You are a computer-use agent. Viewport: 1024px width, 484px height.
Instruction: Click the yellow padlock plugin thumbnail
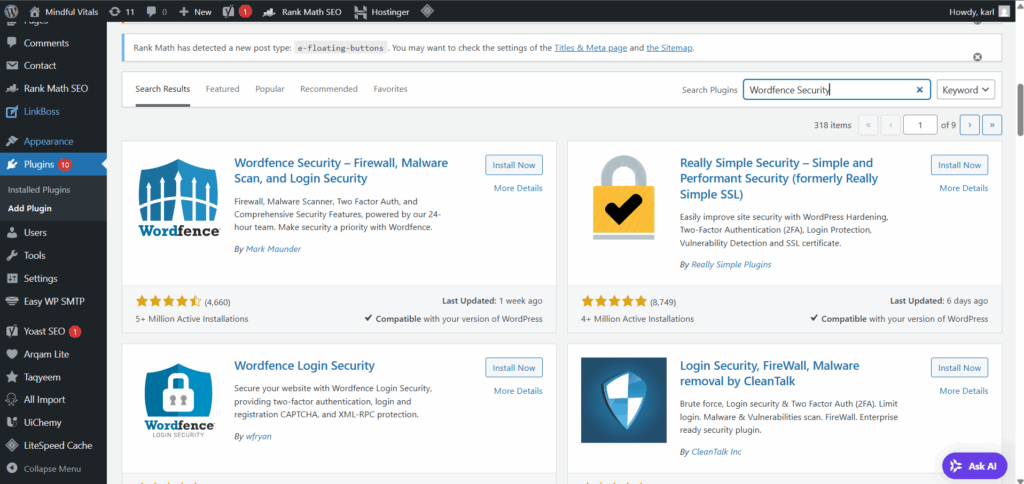624,198
